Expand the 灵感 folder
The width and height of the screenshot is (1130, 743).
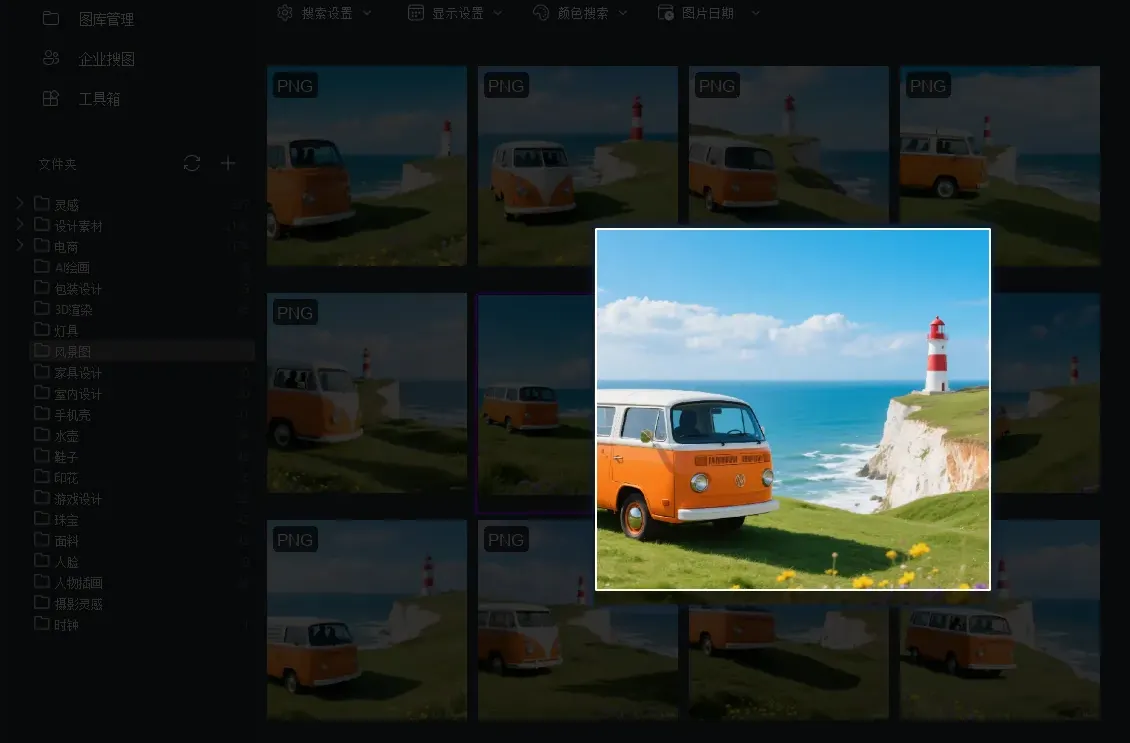(19, 203)
